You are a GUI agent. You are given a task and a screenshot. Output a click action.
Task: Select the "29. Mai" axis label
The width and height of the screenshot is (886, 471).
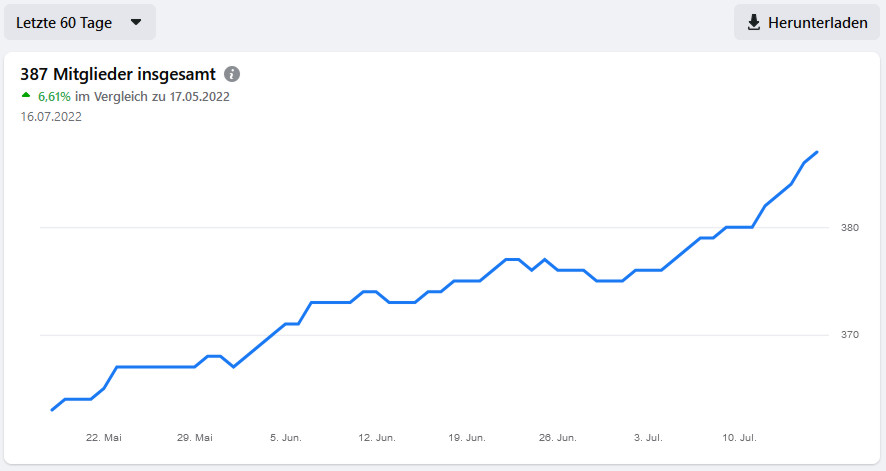coord(195,438)
